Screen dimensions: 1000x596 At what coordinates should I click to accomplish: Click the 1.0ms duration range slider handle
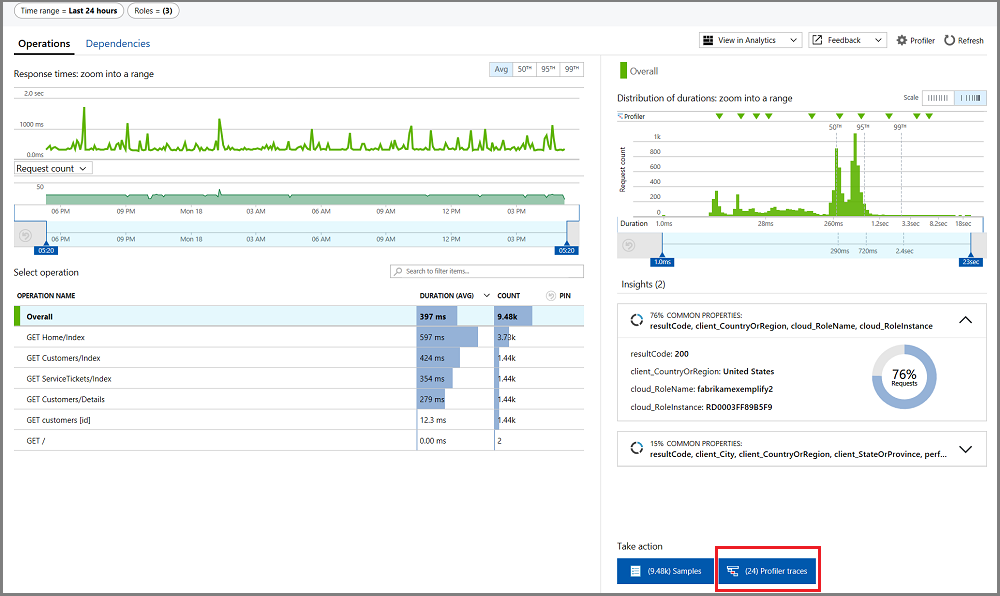pyautogui.click(x=662, y=262)
